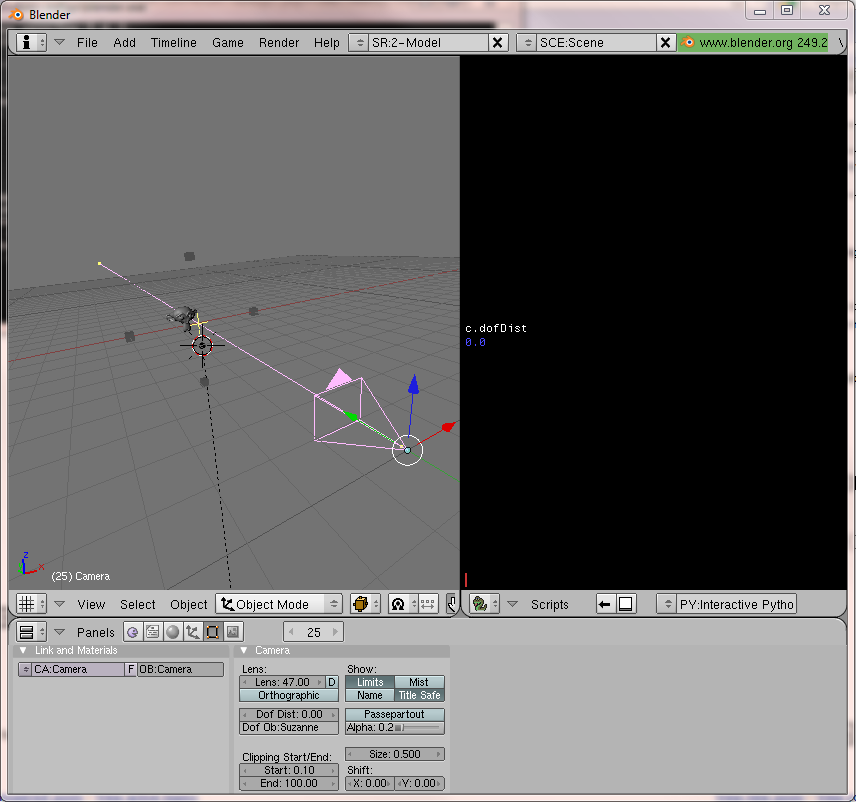Open the CA:Camera datablock browse dropdown
856x802 pixels.
(25, 669)
